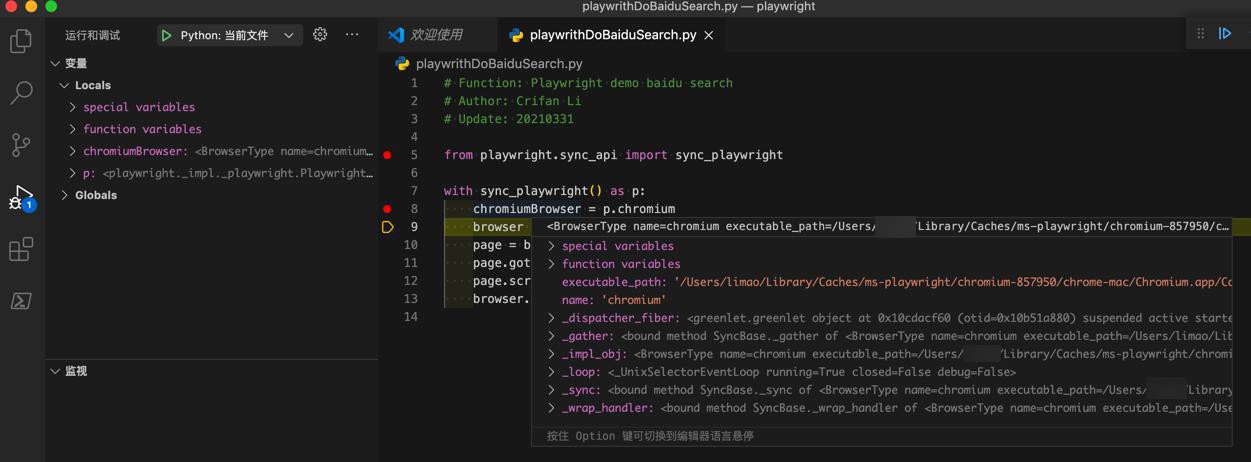
Task: Toggle breakpoint on line 5
Action: coord(387,155)
